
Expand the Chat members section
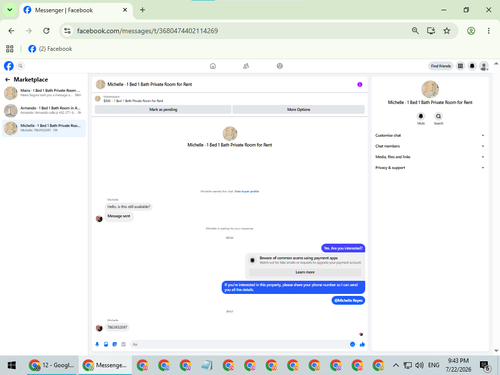tap(430, 146)
